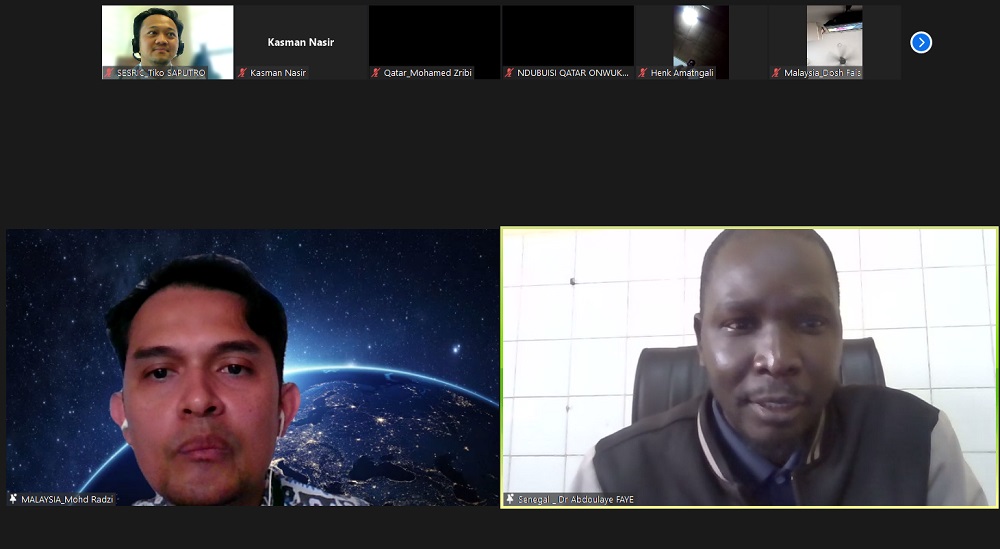Select Qatar_Mohamed Zribi blank video tile
The height and width of the screenshot is (549, 1000).
434,36
